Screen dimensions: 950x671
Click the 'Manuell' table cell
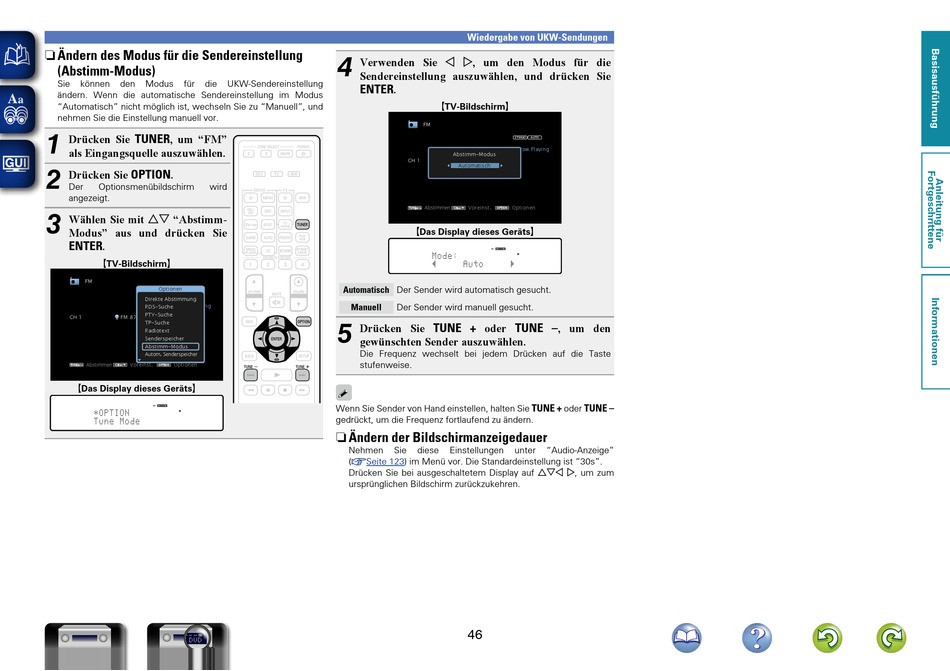(x=366, y=307)
